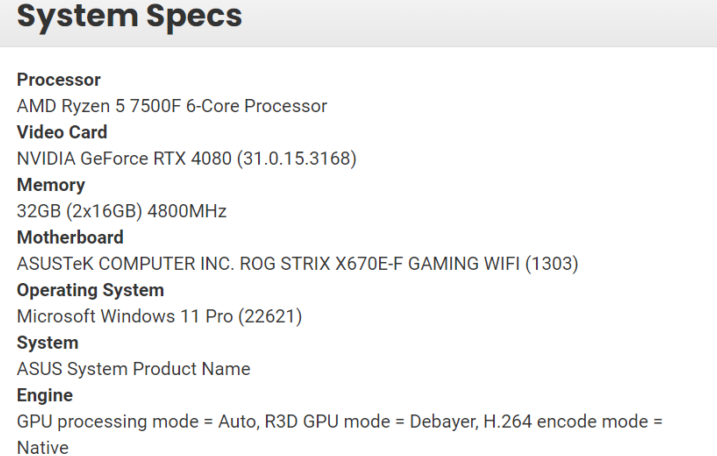Click 32GB (2x16GB) 4800MHz value
717x456 pixels.
122,211
